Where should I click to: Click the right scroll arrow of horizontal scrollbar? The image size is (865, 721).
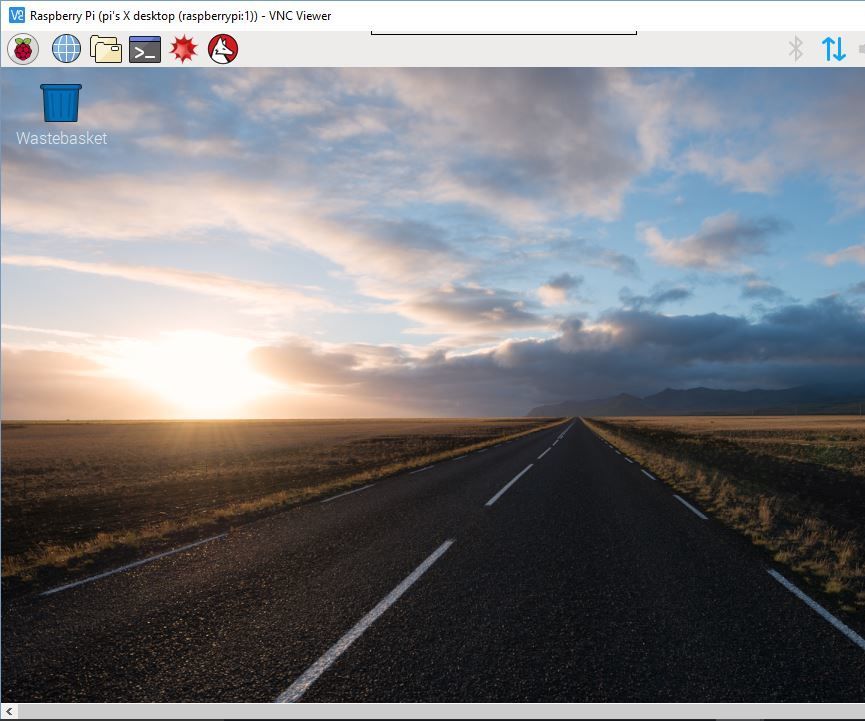click(x=857, y=710)
